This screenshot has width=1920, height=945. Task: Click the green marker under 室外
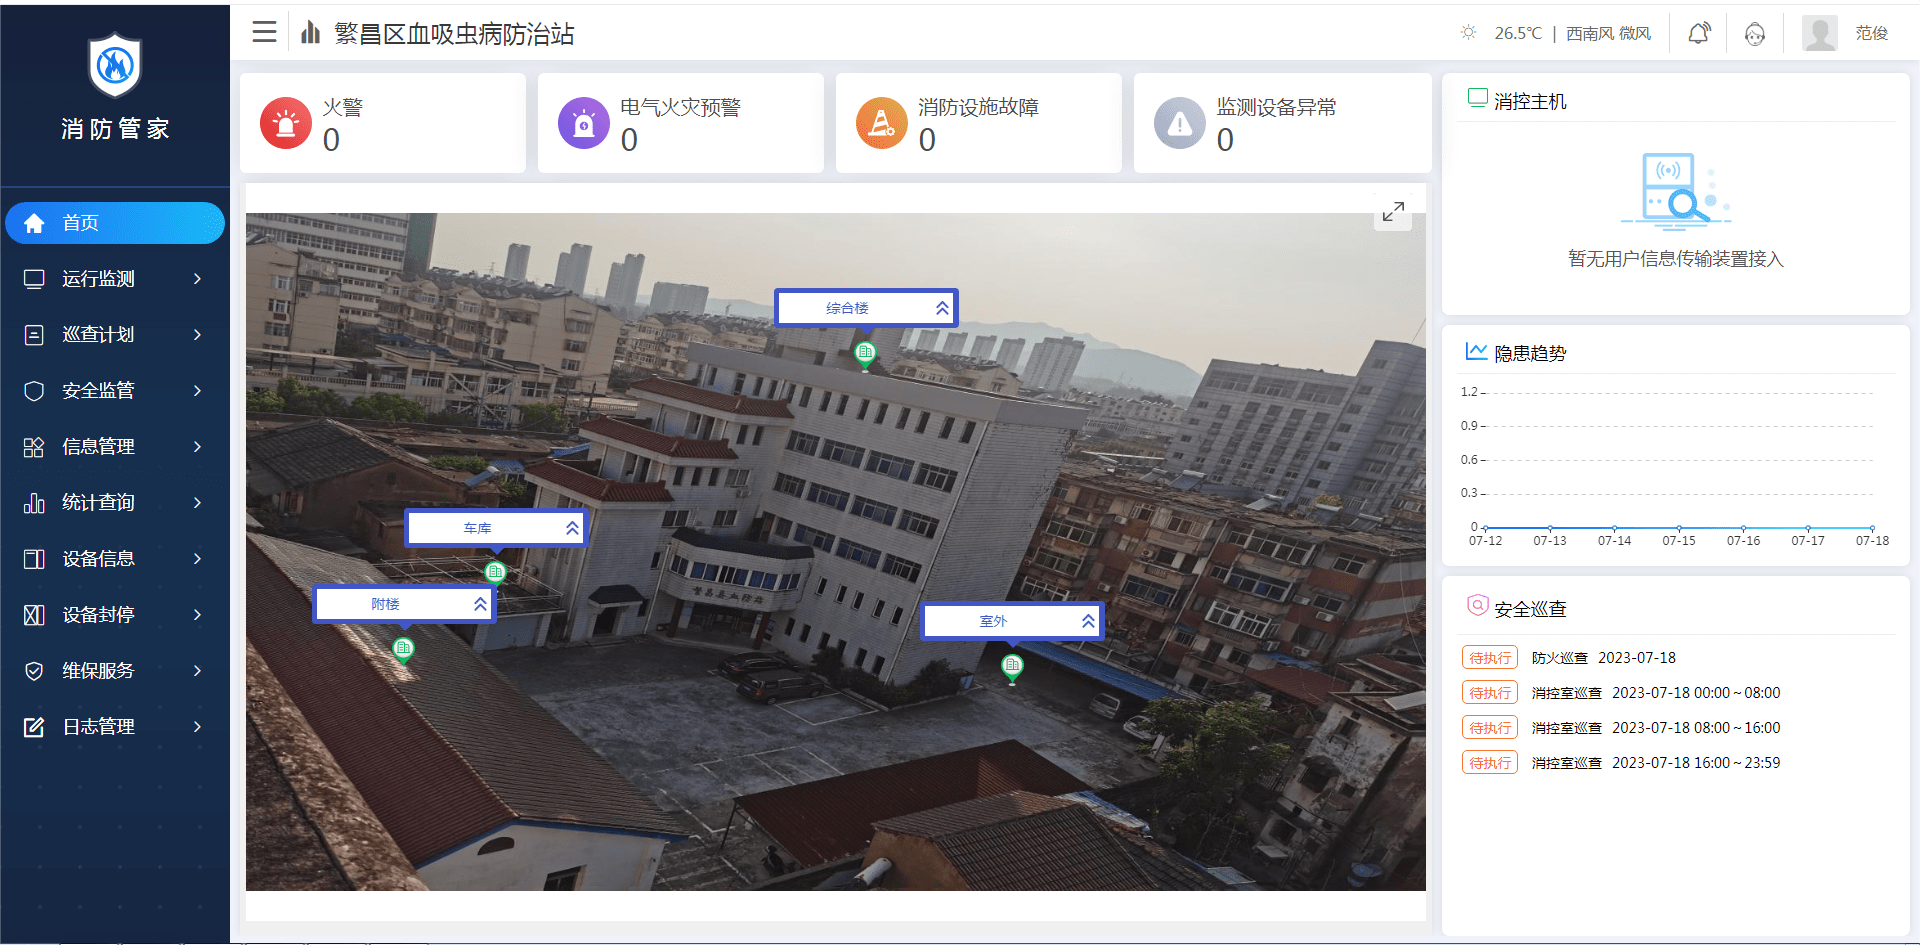[x=1012, y=666]
